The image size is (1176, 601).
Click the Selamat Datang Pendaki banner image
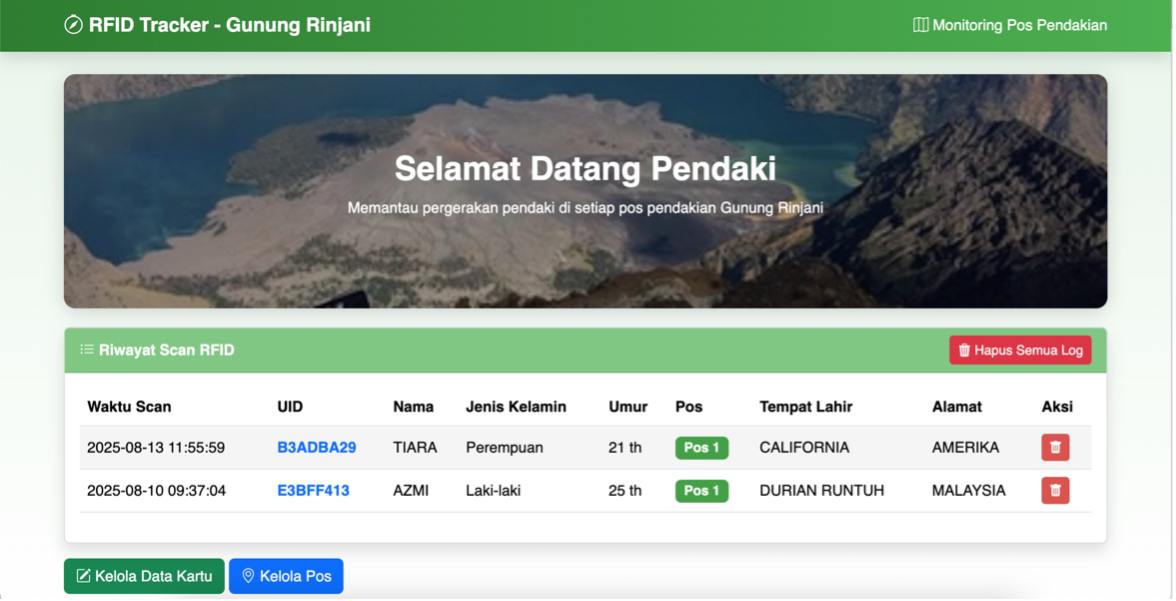pos(585,190)
